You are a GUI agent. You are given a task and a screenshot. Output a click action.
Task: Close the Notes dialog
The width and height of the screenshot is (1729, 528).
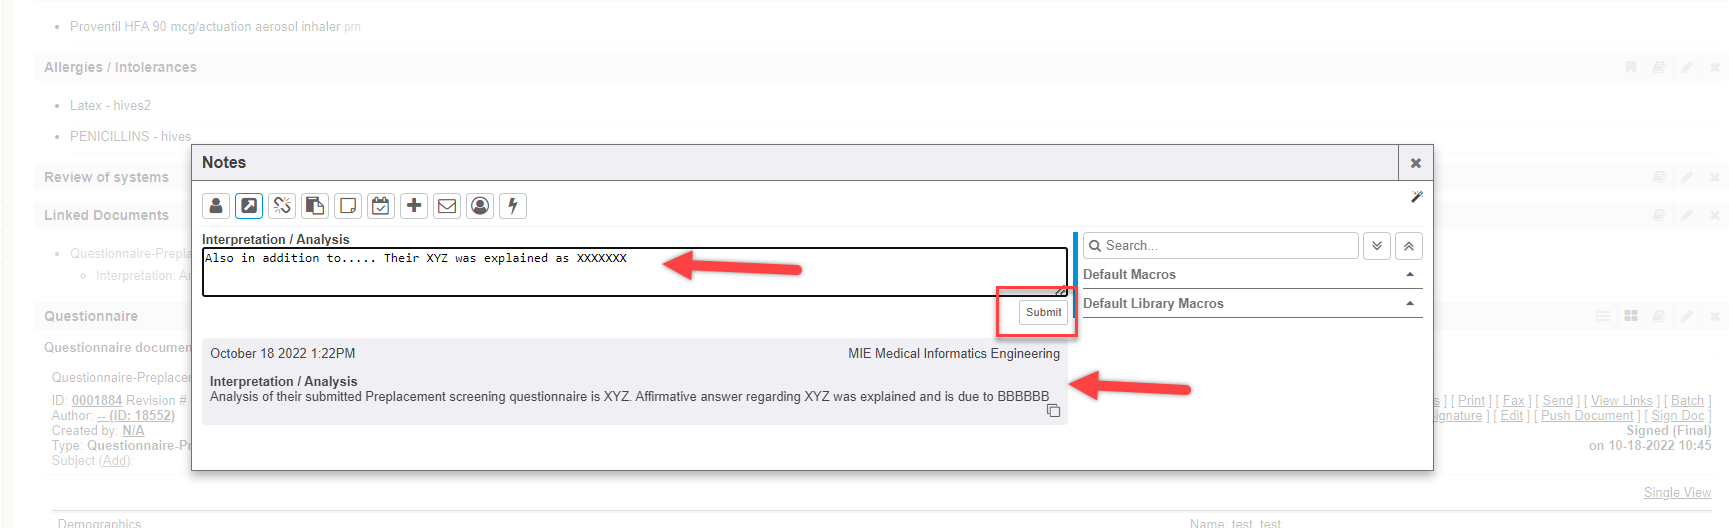1415,163
